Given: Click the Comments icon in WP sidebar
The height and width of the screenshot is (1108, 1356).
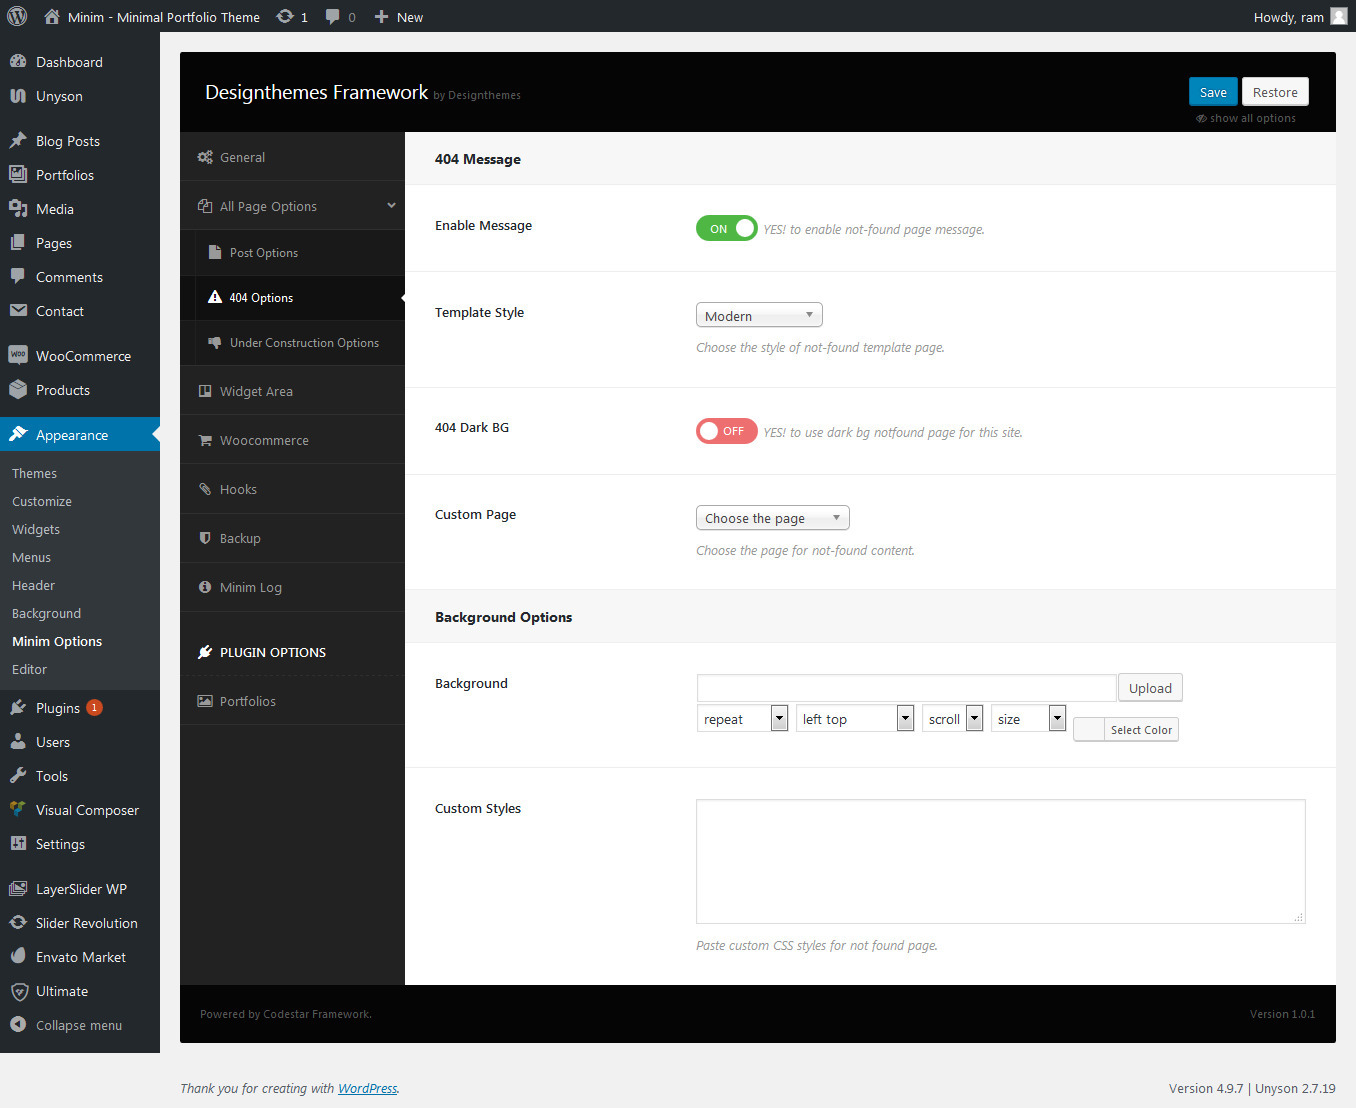Looking at the screenshot, I should pyautogui.click(x=18, y=276).
